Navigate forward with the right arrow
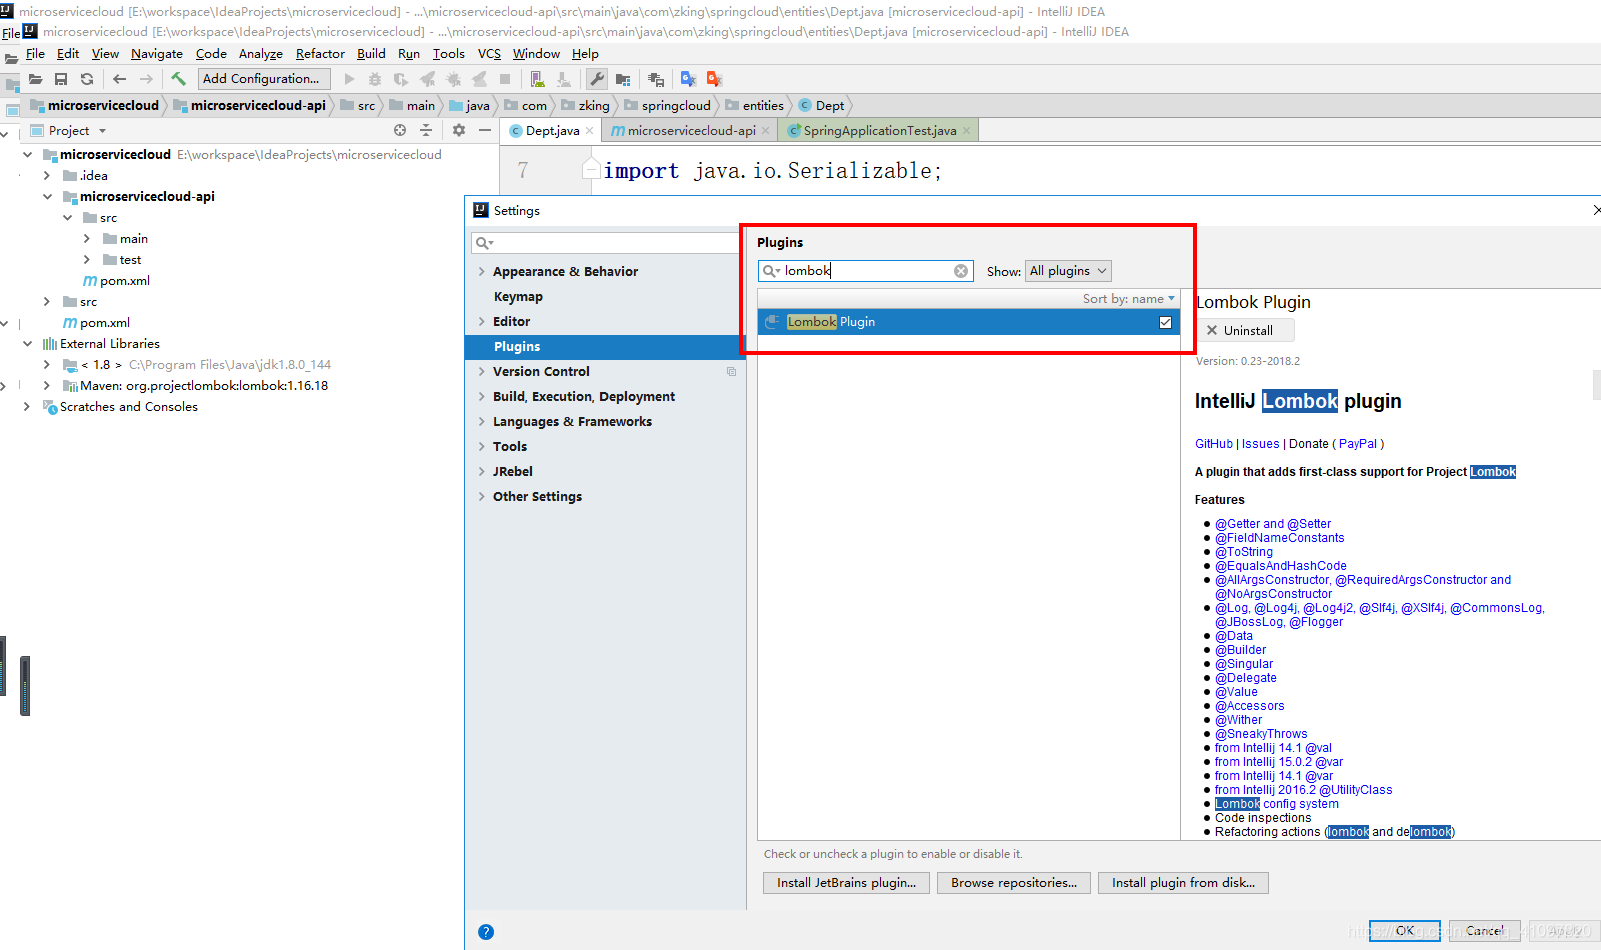The height and width of the screenshot is (950, 1601). pos(147,79)
